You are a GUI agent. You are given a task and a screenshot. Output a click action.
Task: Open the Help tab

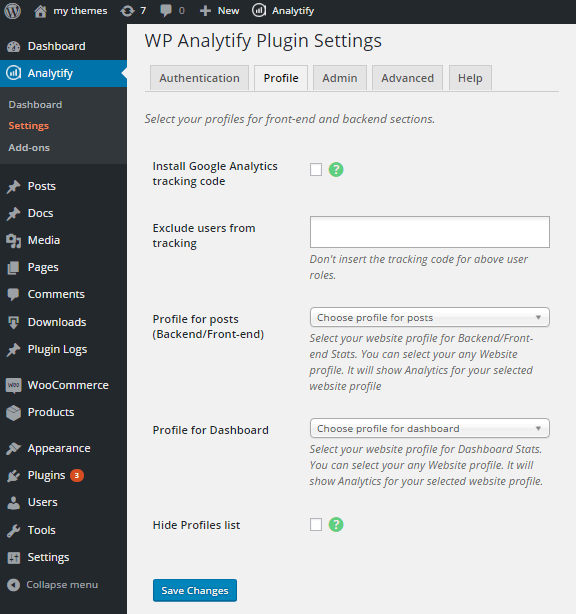click(470, 78)
